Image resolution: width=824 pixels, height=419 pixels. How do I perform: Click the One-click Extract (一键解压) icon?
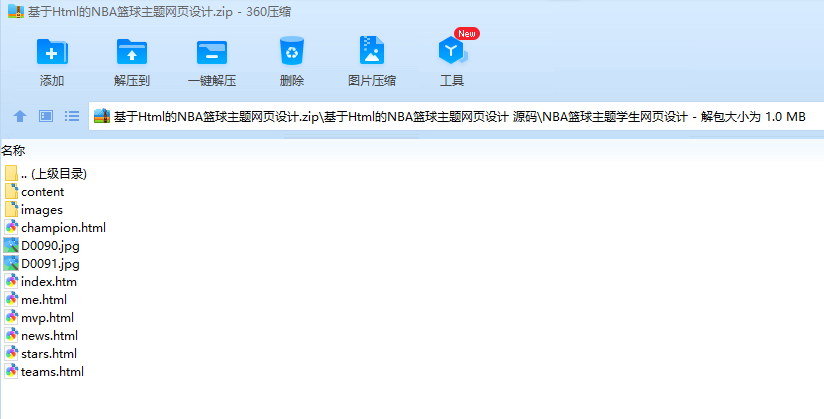point(212,52)
